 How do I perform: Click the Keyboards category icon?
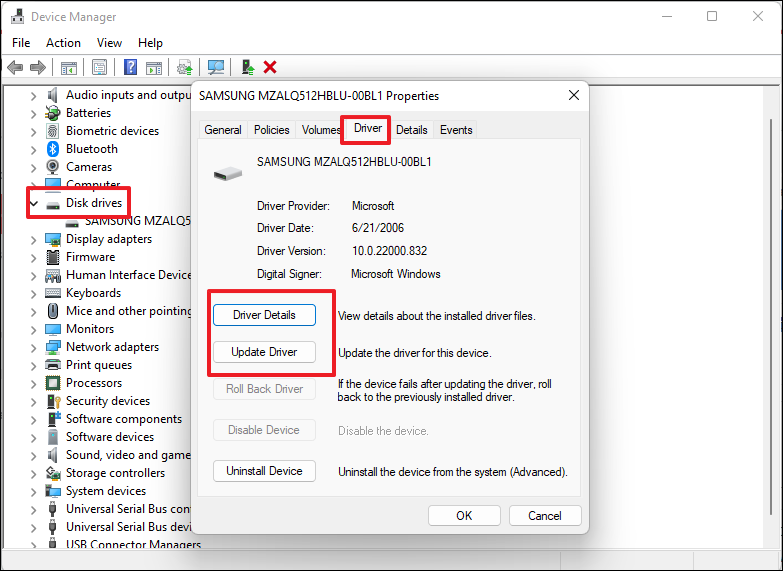tap(52, 293)
